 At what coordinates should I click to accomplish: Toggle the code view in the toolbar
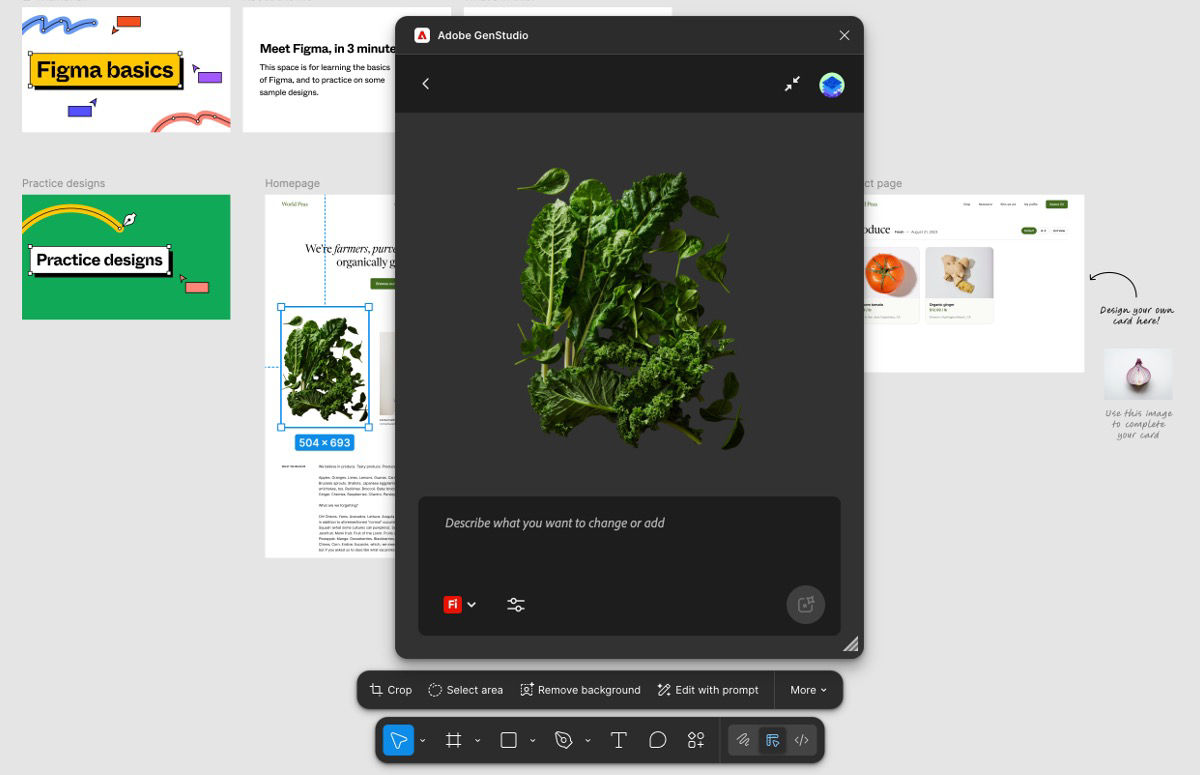[801, 740]
